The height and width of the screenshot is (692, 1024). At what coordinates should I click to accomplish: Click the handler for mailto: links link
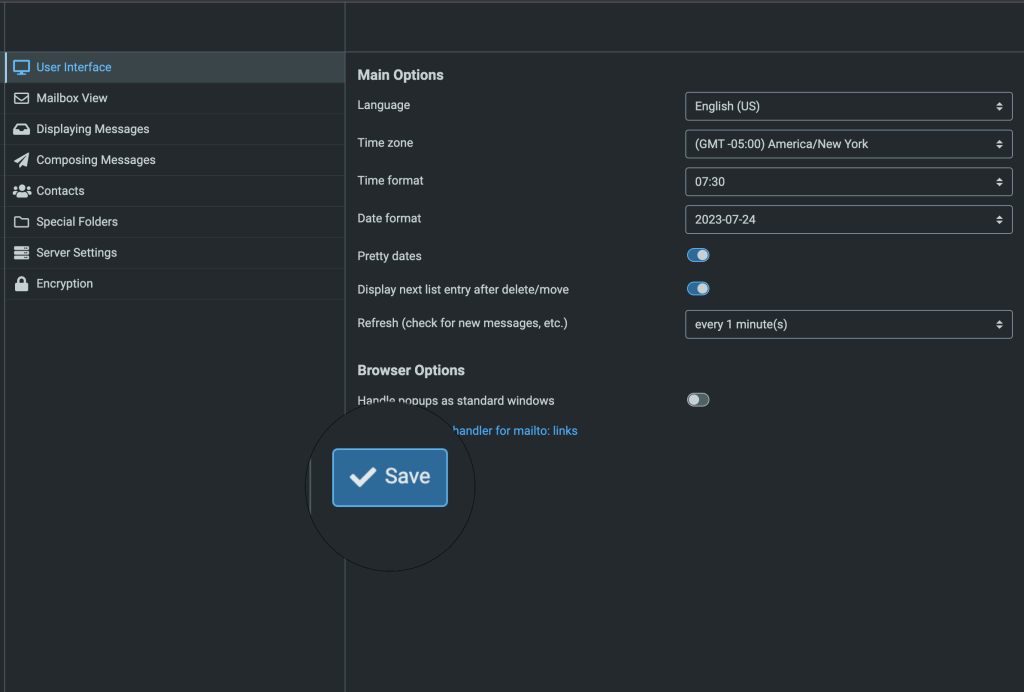point(515,431)
